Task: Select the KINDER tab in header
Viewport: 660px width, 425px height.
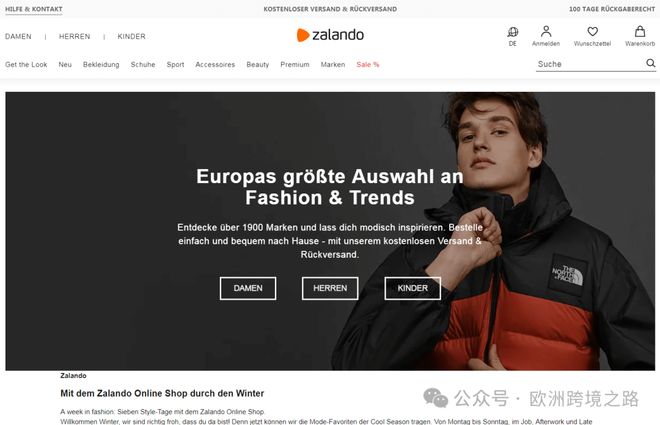Action: coord(131,37)
